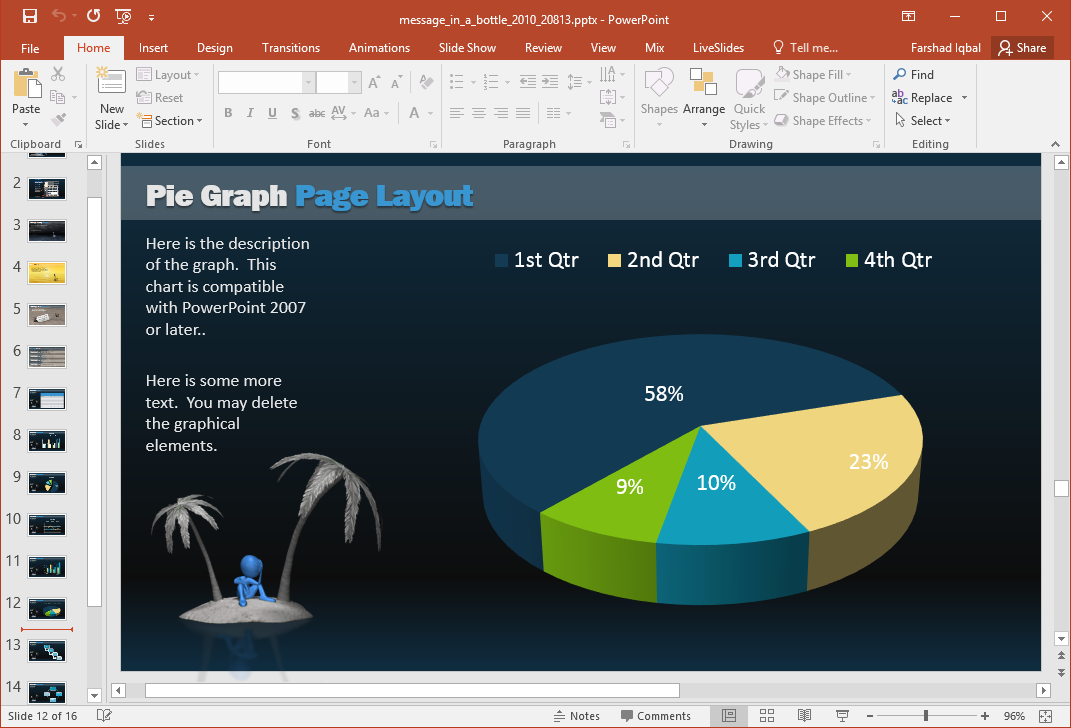Toggle Bold formatting

pyautogui.click(x=228, y=113)
